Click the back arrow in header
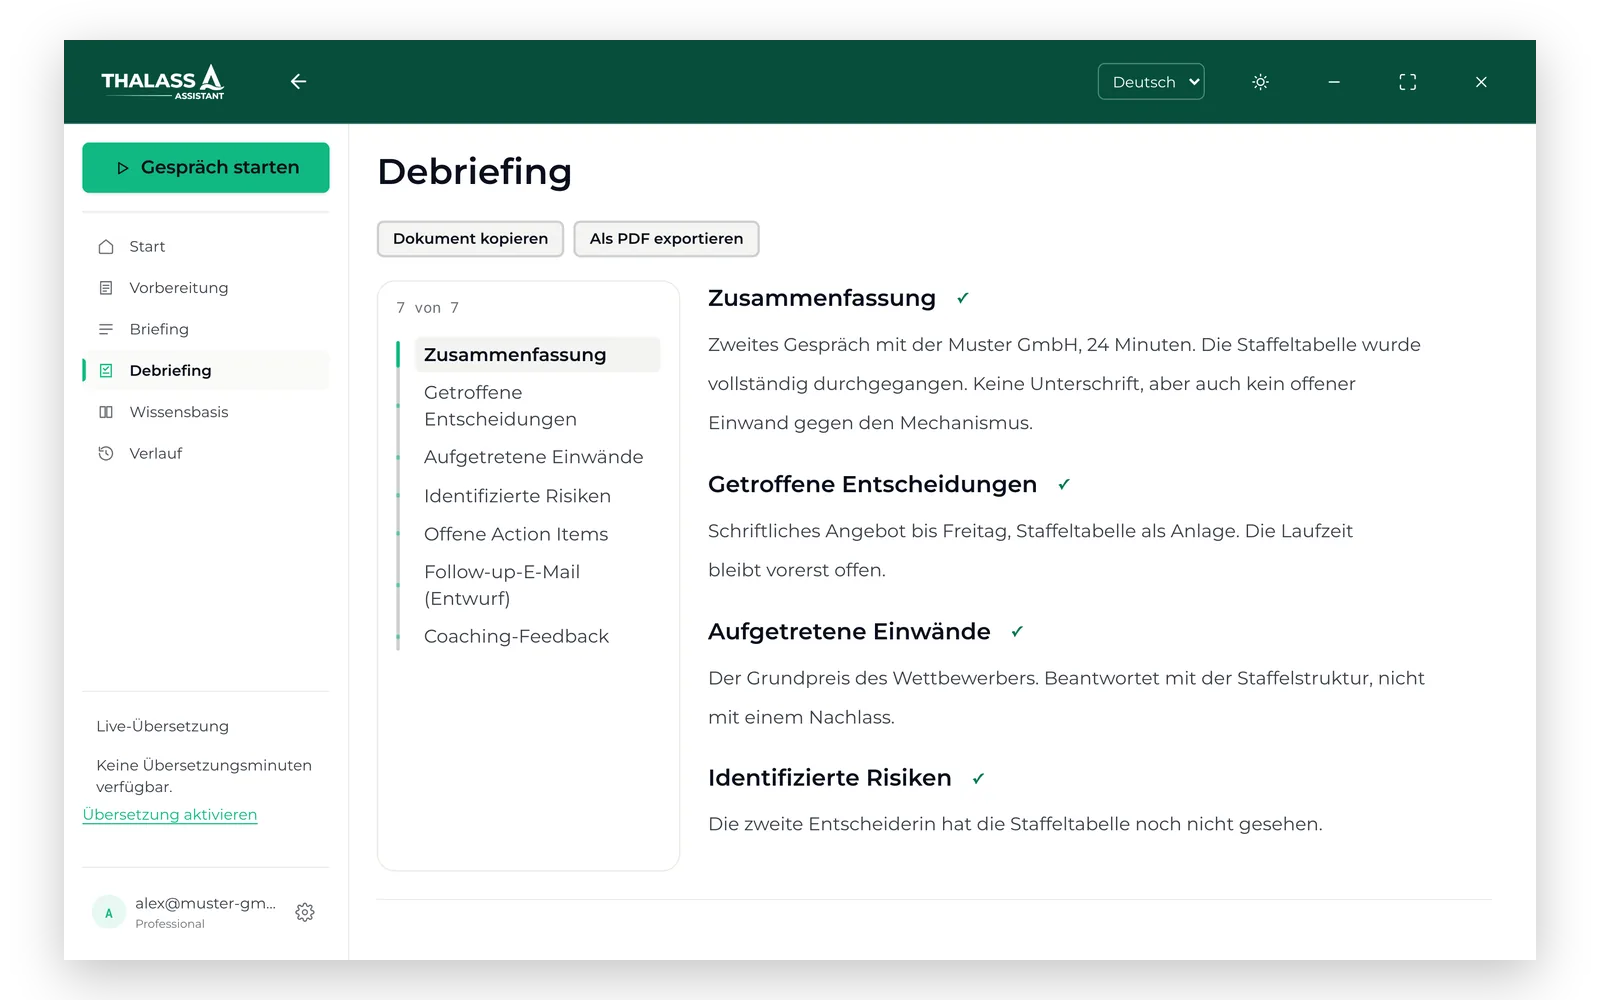 (298, 82)
